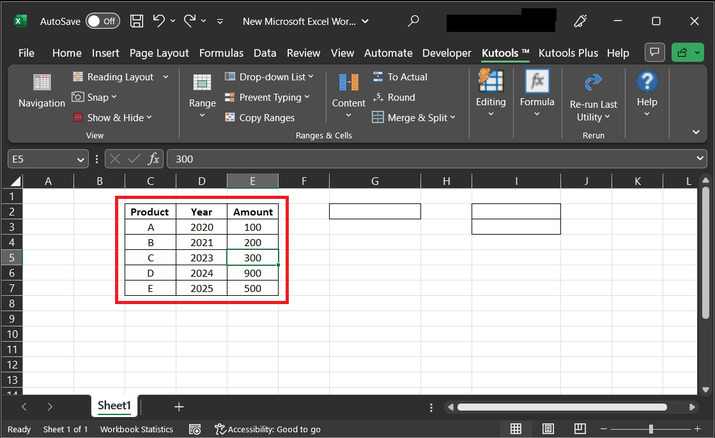Expand the Reading Layout dropdown

(166, 77)
